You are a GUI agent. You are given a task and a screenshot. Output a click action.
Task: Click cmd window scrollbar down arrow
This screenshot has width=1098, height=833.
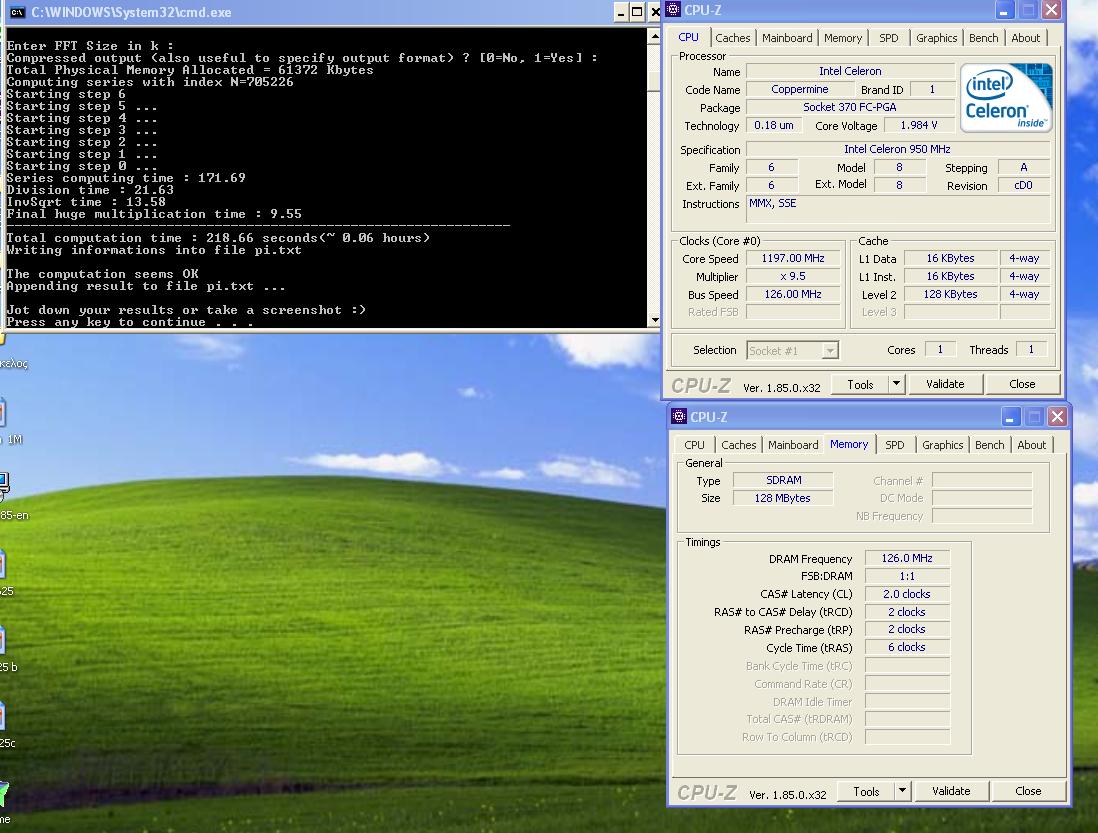coord(654,320)
